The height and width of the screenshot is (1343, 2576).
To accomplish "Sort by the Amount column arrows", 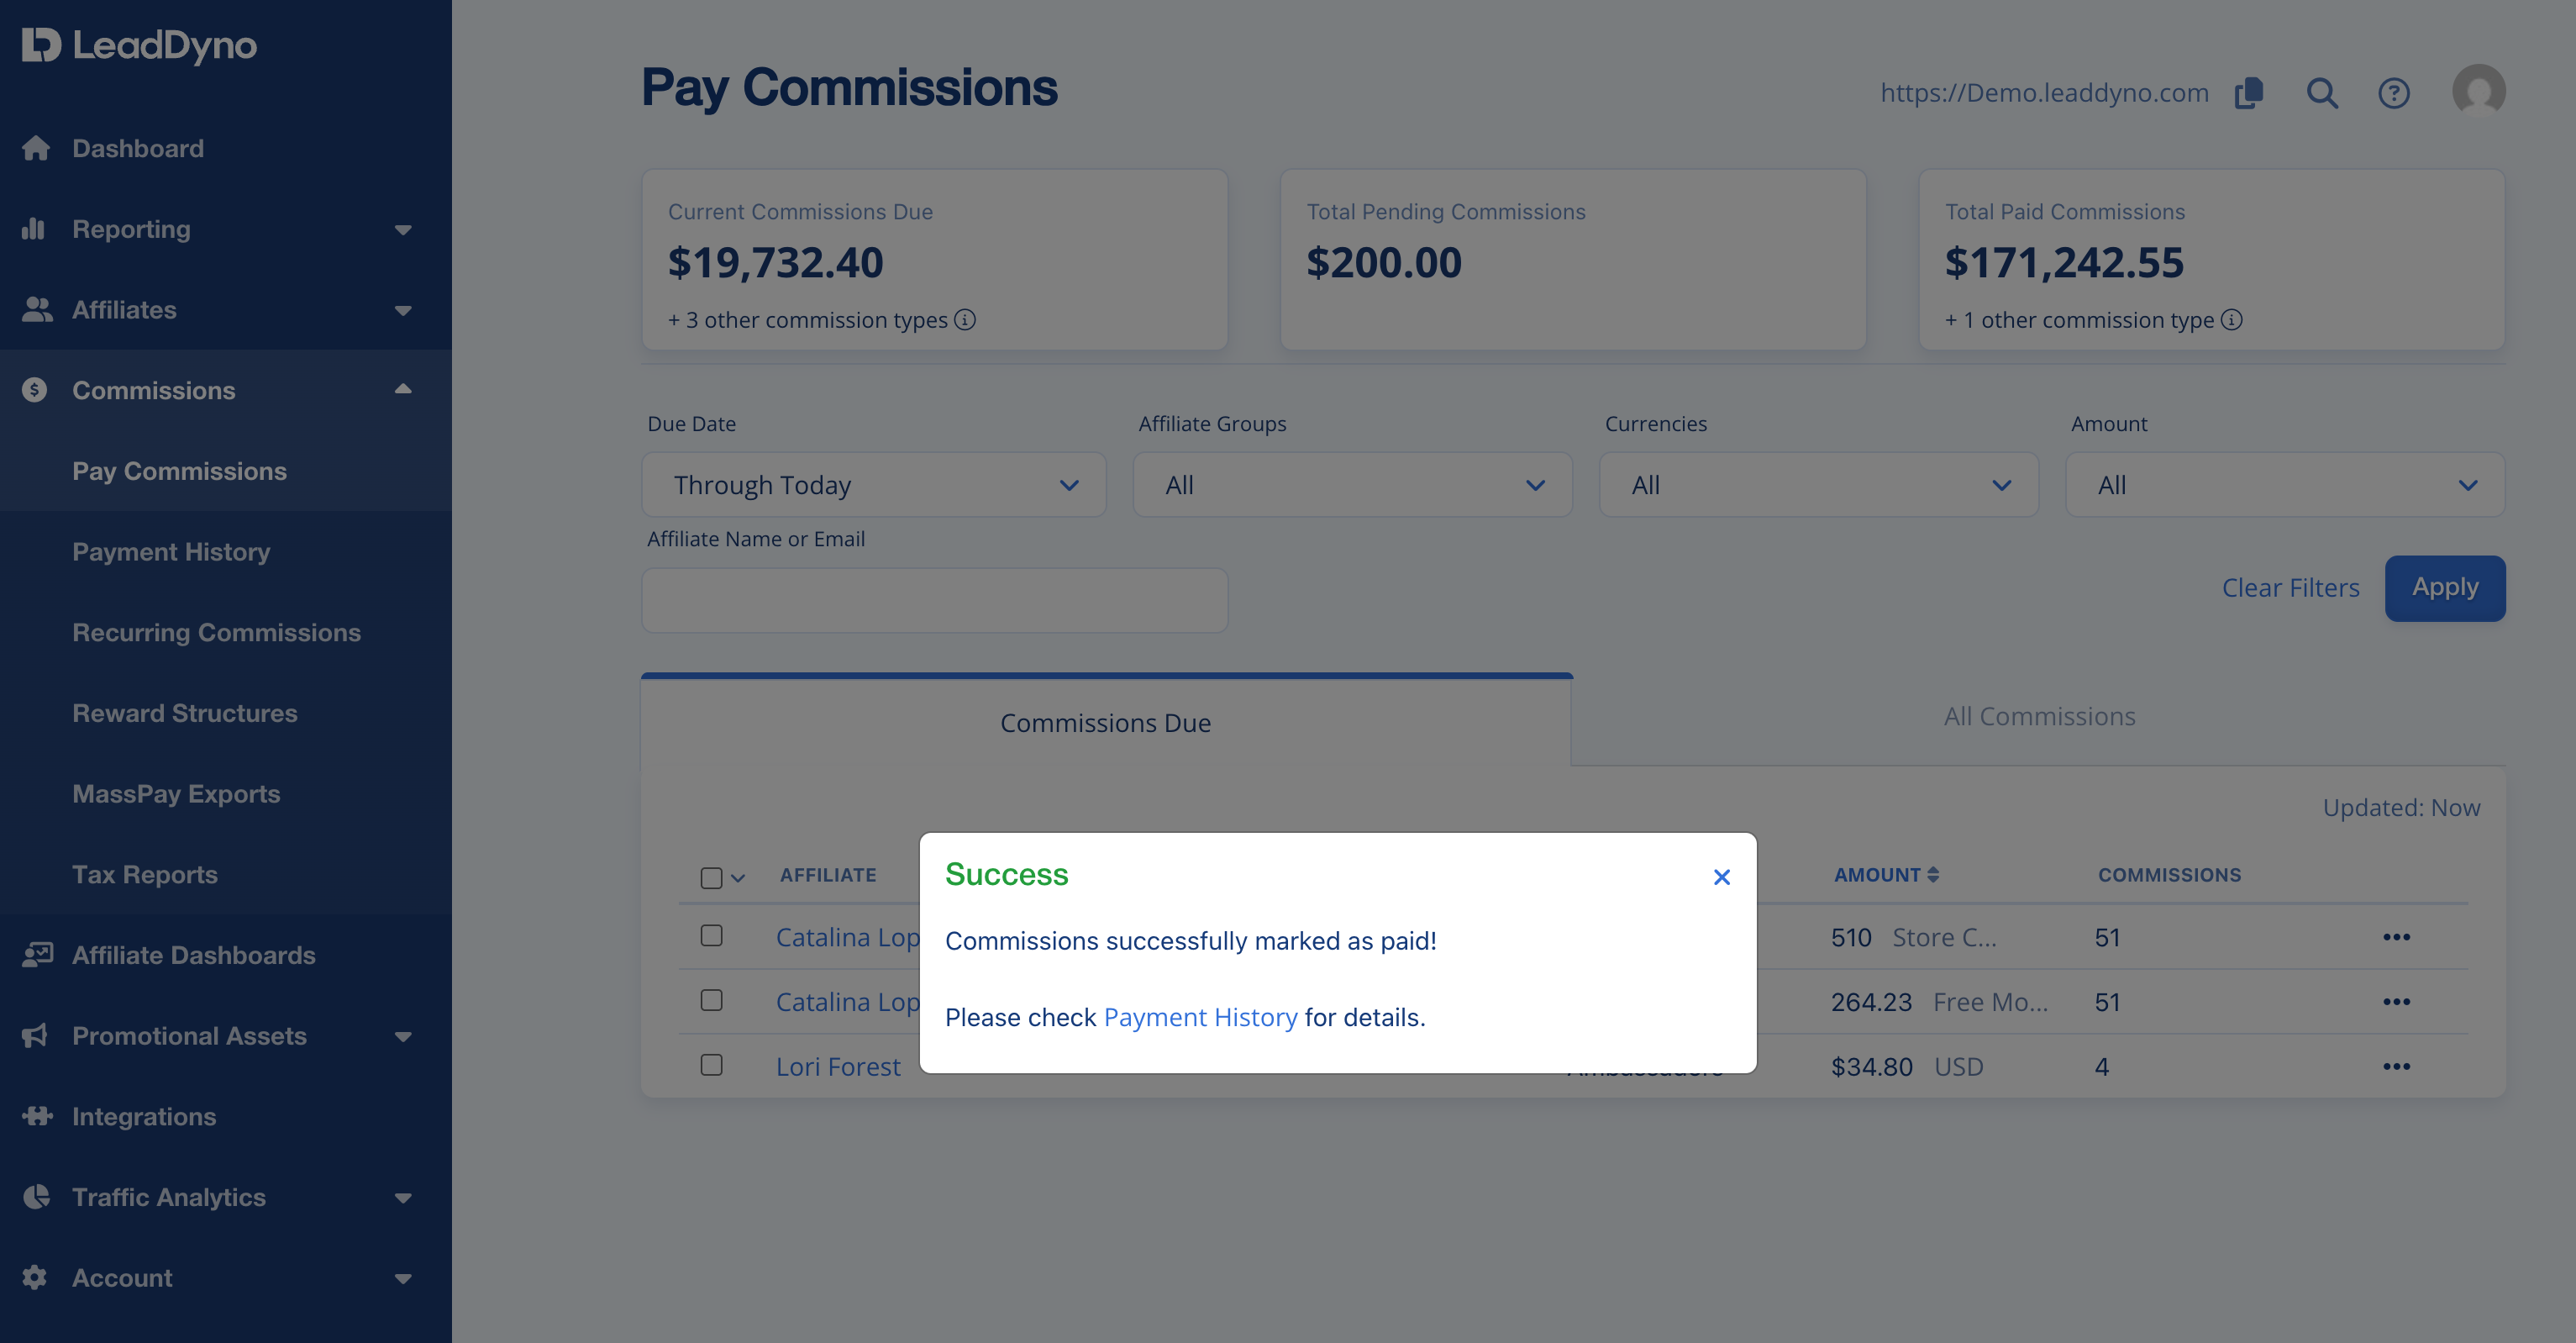I will (x=1933, y=875).
